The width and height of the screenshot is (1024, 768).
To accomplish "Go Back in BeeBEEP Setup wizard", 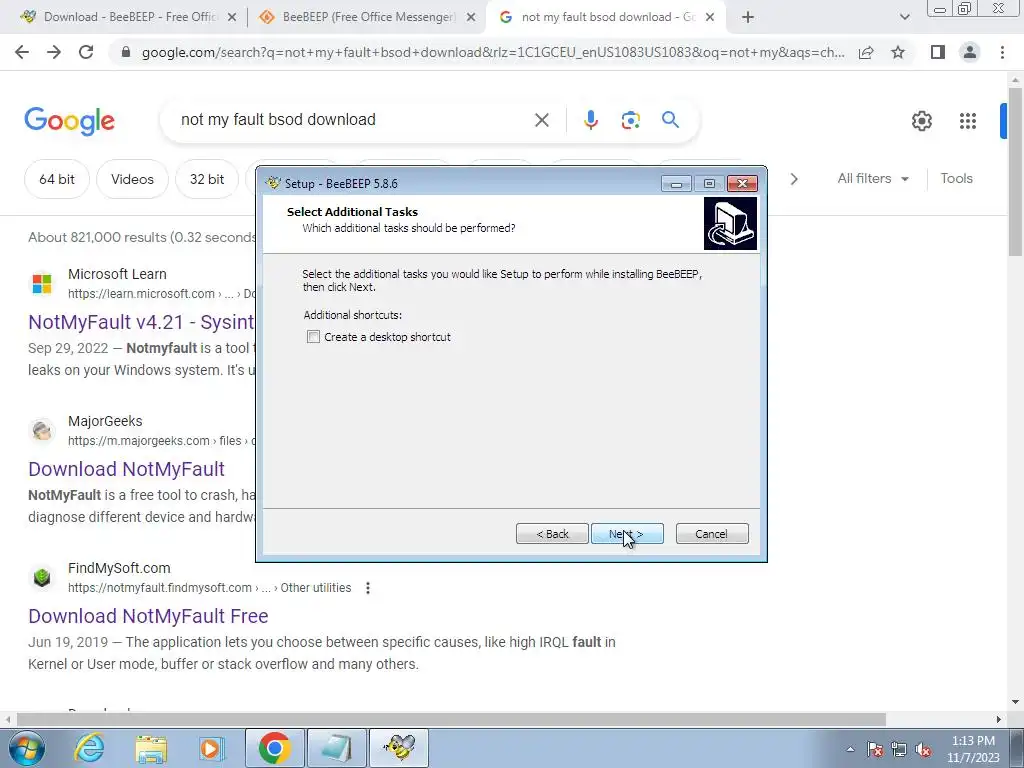I will click(x=552, y=534).
